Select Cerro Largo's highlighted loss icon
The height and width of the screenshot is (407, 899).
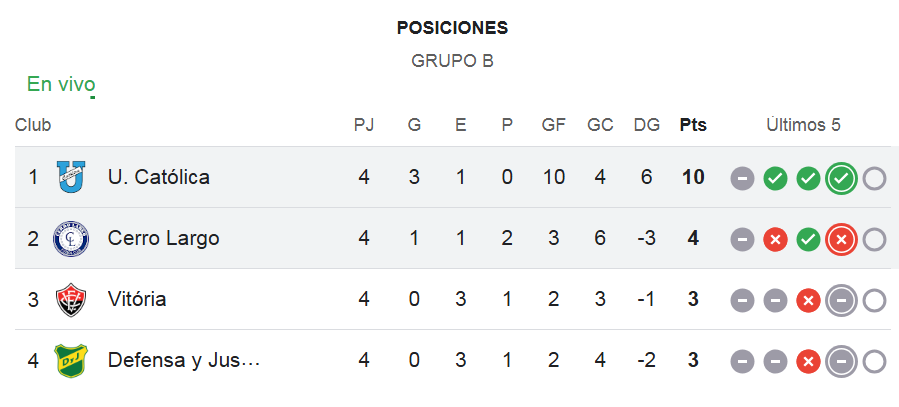tap(841, 240)
